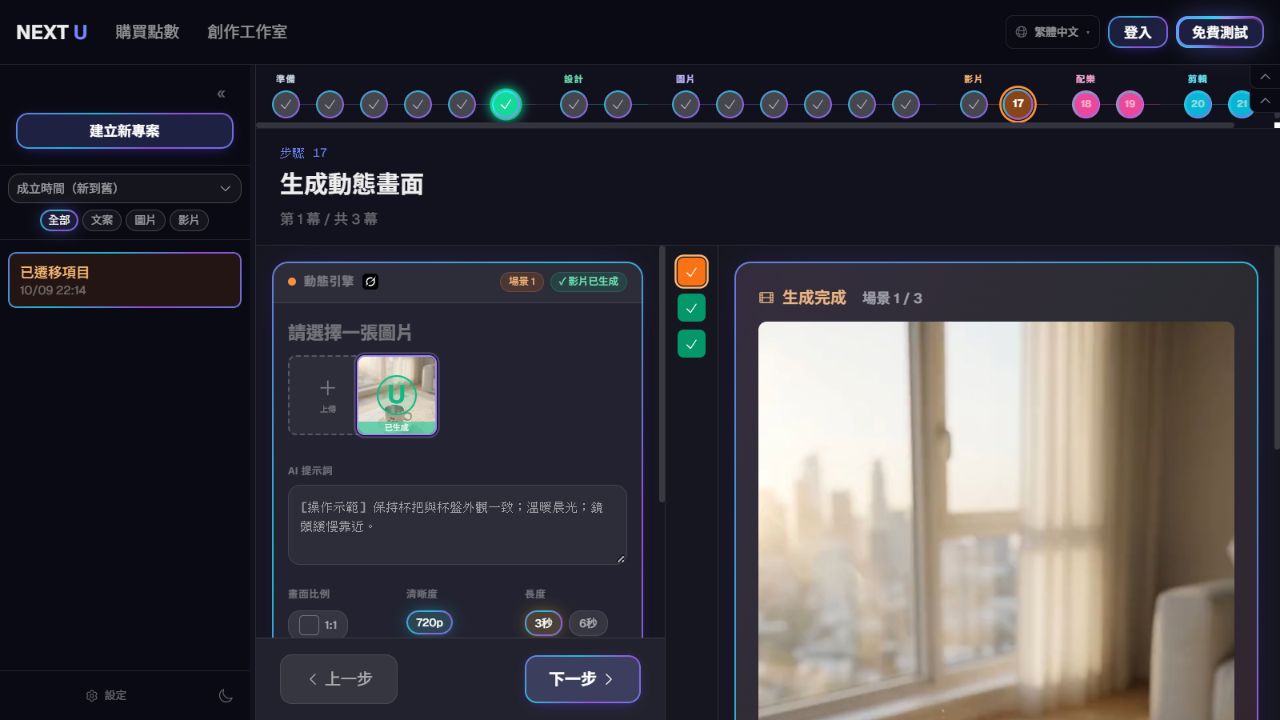The image size is (1280, 720).
Task: Open first completed step under 圖片
Action: click(x=686, y=104)
